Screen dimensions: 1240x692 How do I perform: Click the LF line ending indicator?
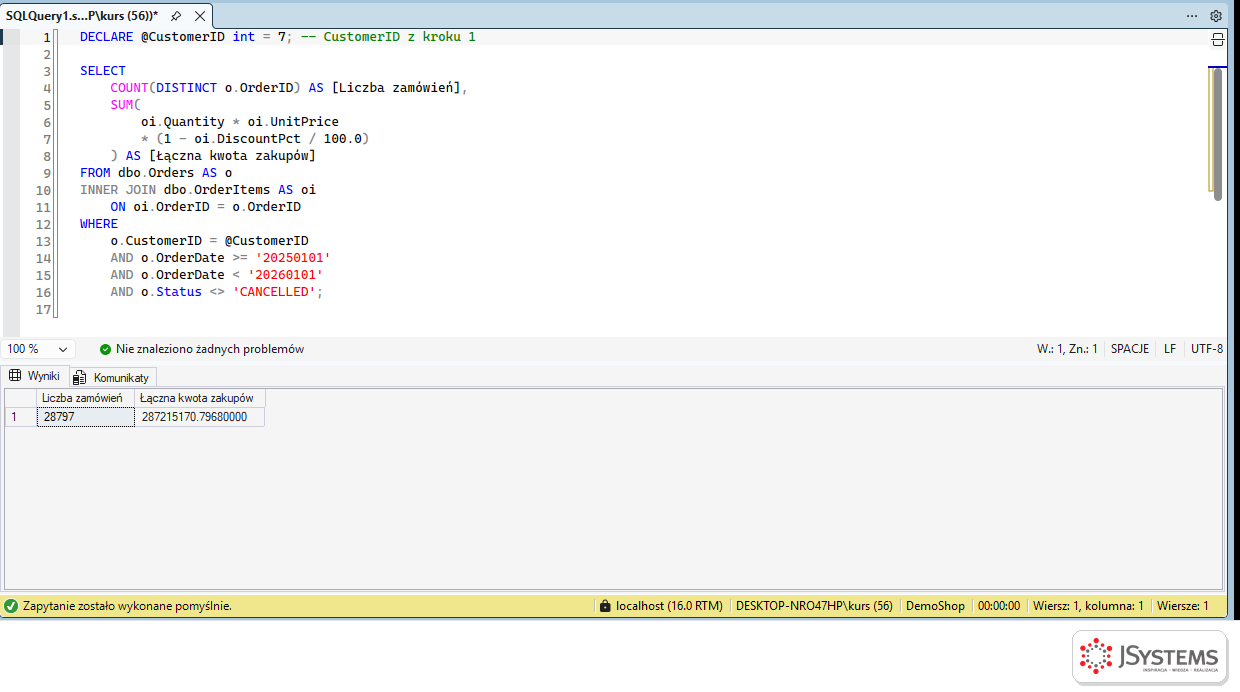point(1170,349)
